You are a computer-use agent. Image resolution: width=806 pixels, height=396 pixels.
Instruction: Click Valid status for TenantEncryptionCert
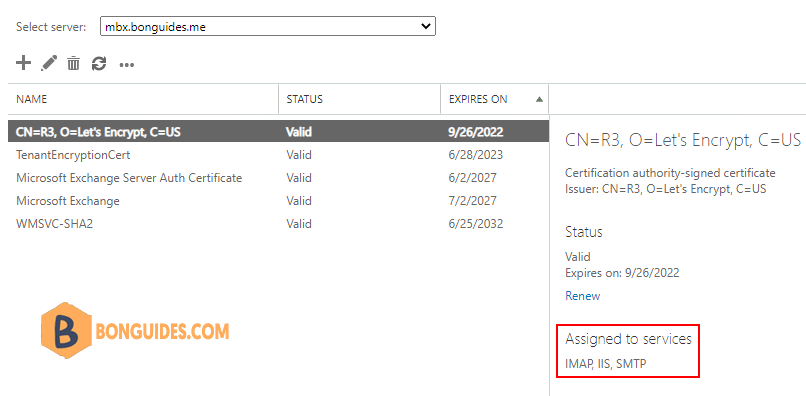[299, 155]
